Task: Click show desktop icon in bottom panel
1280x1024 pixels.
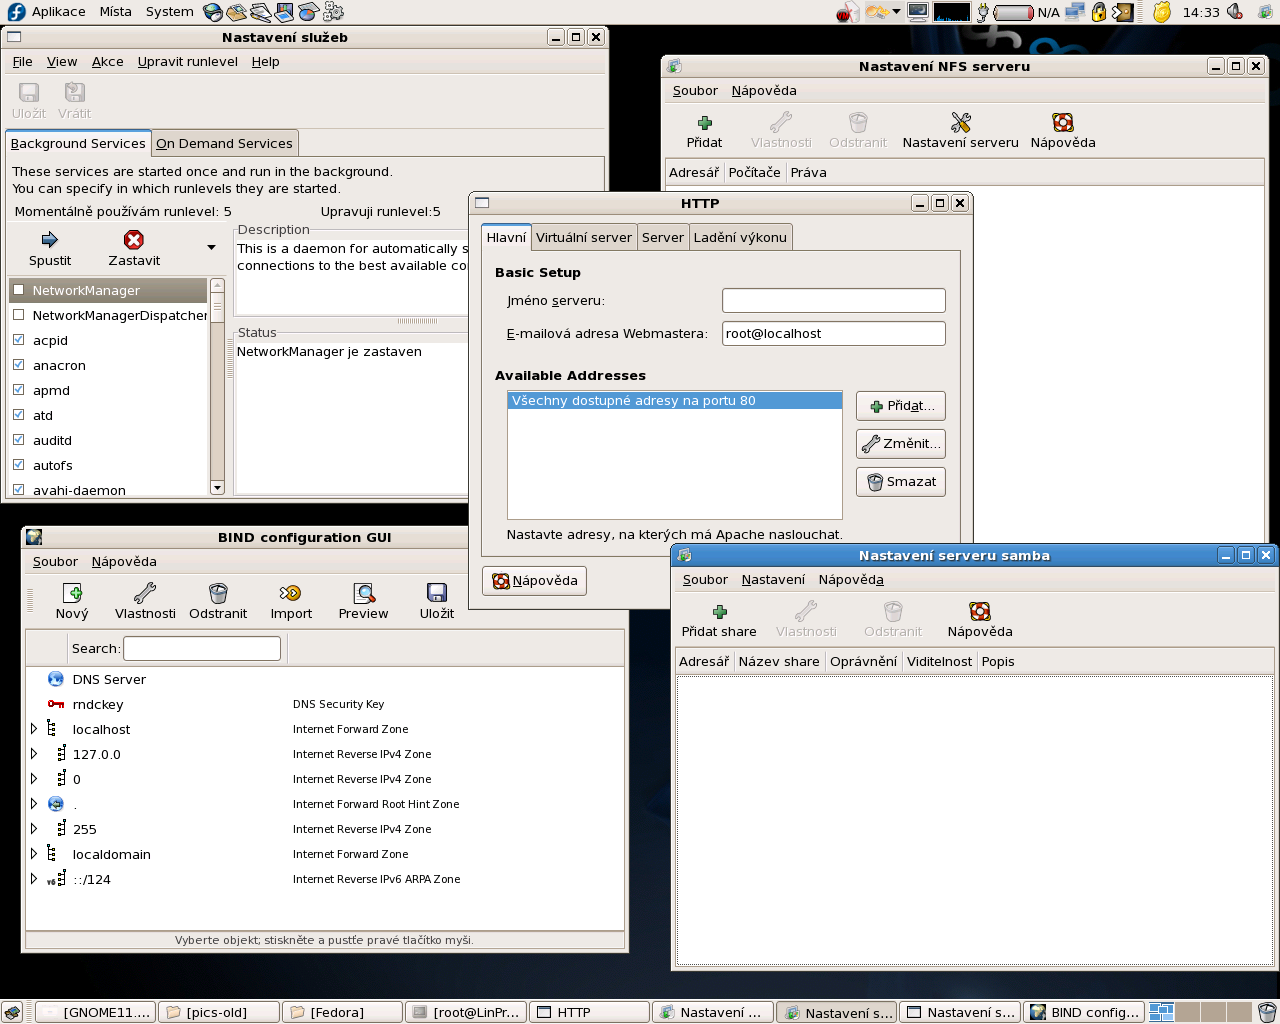Action: click(x=12, y=1012)
